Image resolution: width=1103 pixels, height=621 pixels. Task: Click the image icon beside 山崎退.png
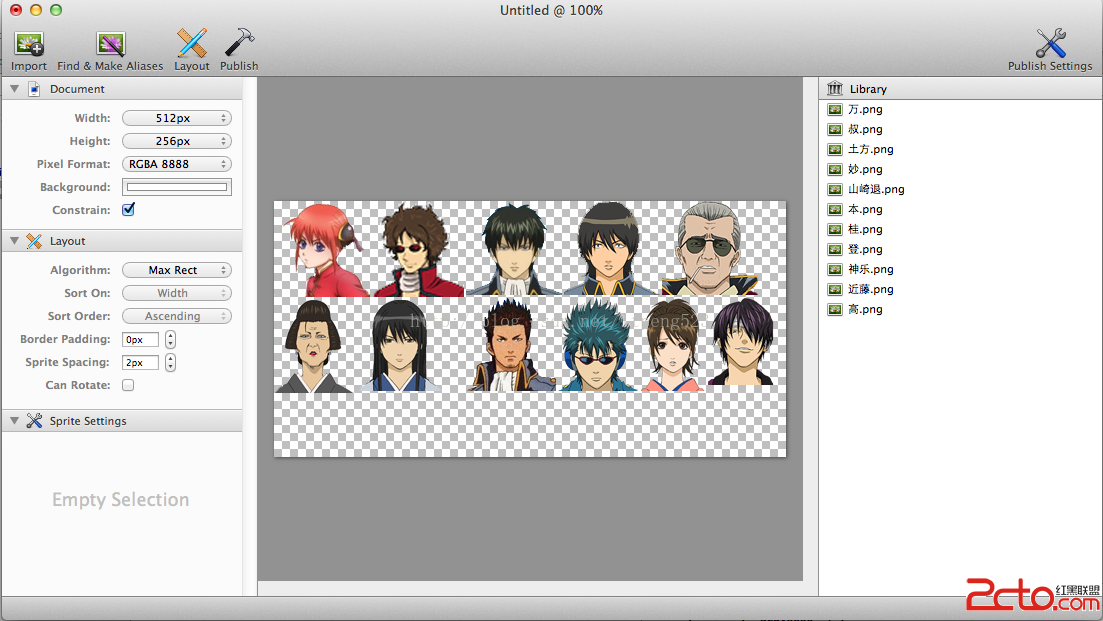coord(835,190)
